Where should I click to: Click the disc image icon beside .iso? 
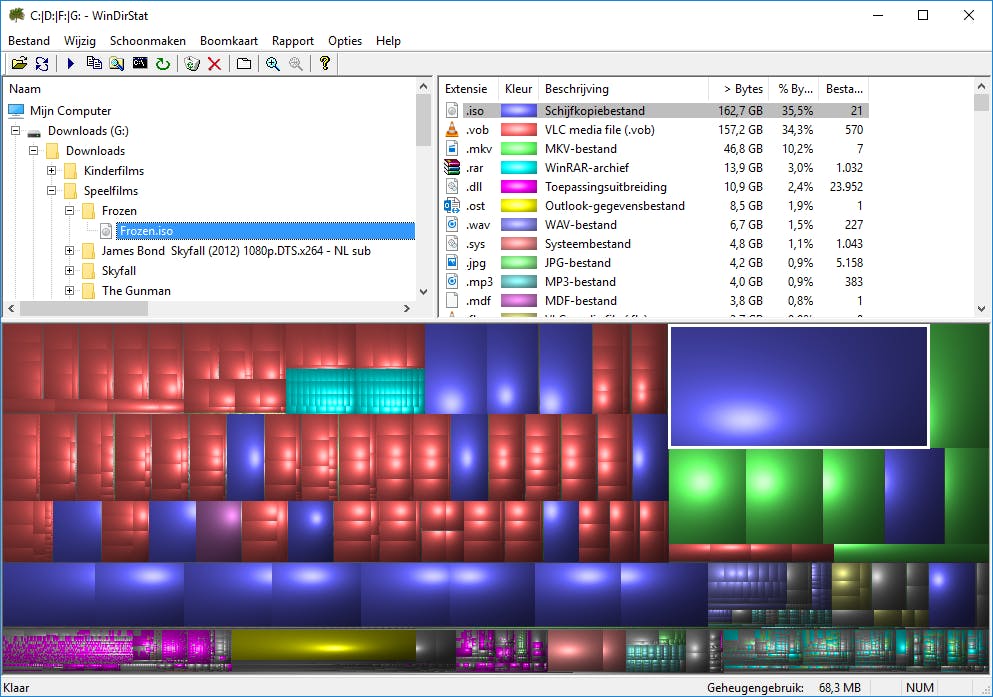coord(452,110)
